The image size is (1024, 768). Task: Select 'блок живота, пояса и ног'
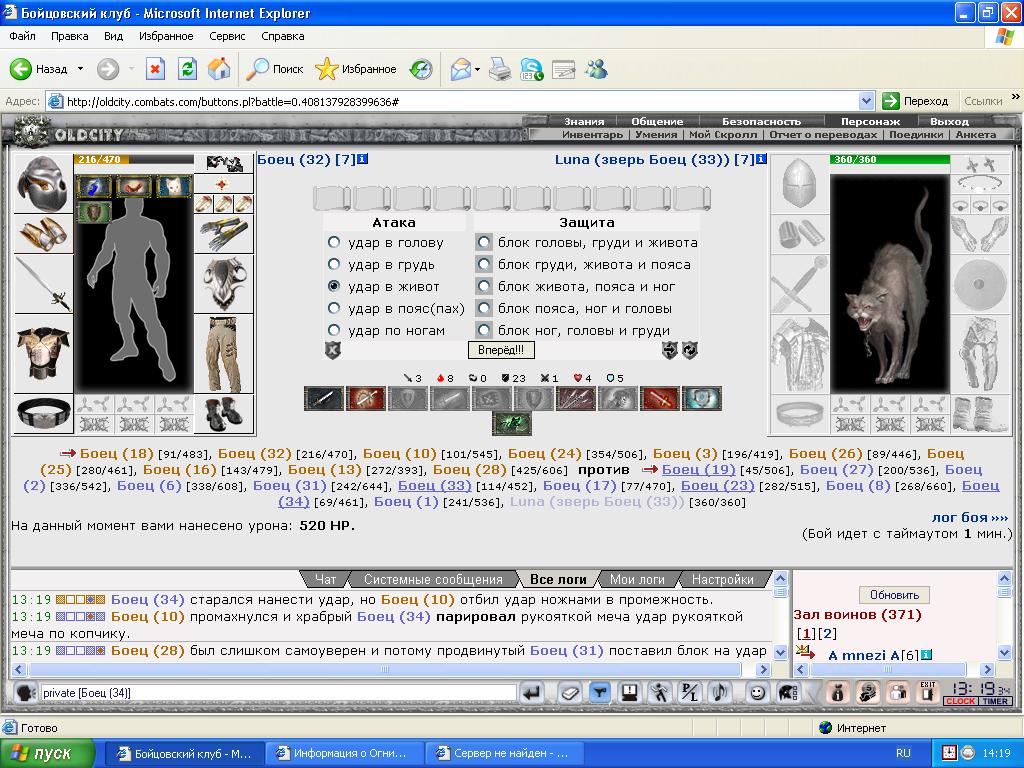click(x=484, y=286)
